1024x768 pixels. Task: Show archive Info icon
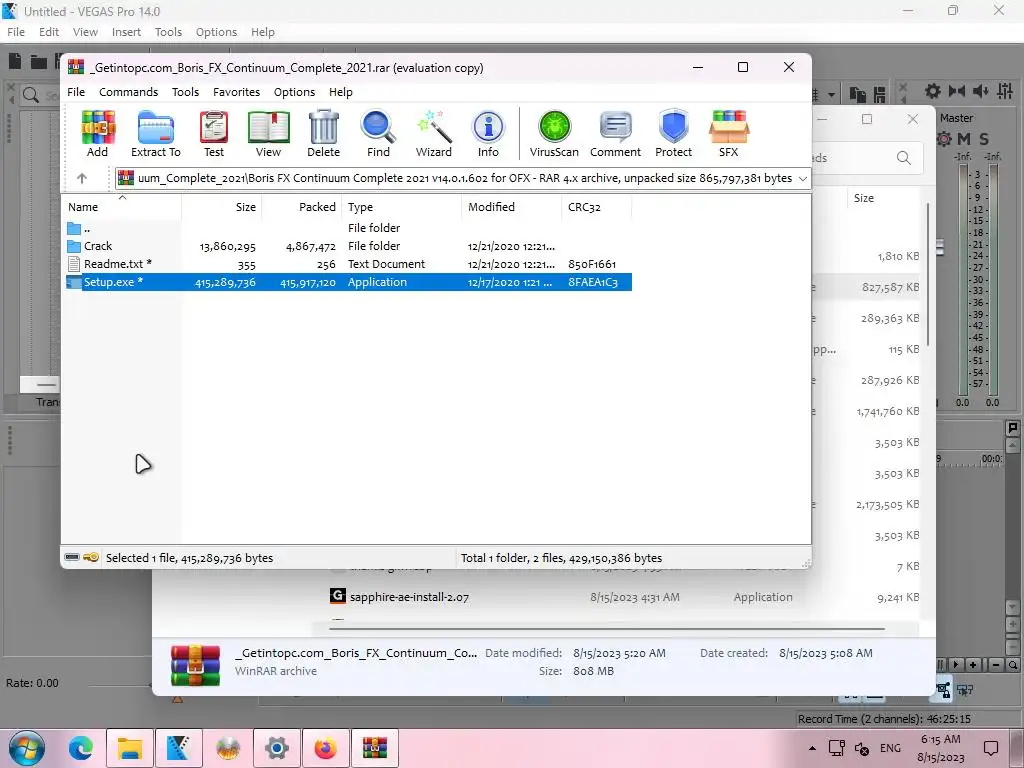click(488, 134)
